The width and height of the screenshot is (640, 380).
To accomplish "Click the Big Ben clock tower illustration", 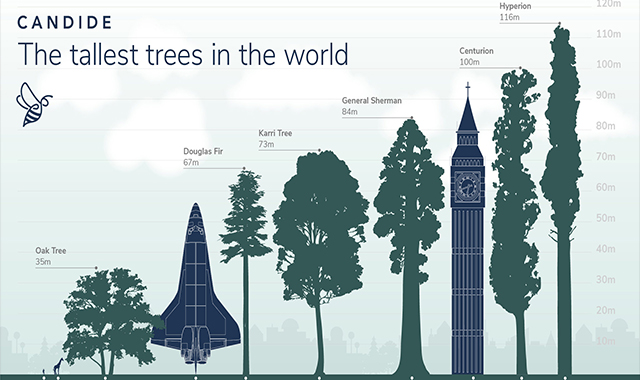I will (468, 229).
